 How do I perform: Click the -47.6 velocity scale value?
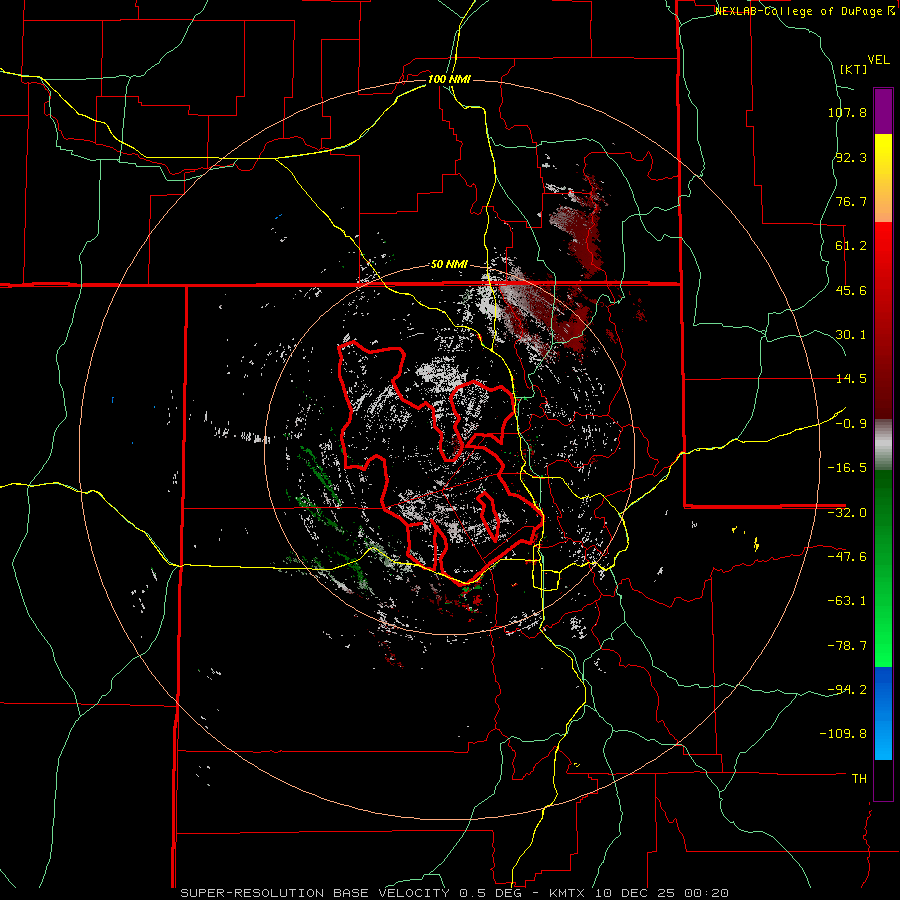pos(847,557)
